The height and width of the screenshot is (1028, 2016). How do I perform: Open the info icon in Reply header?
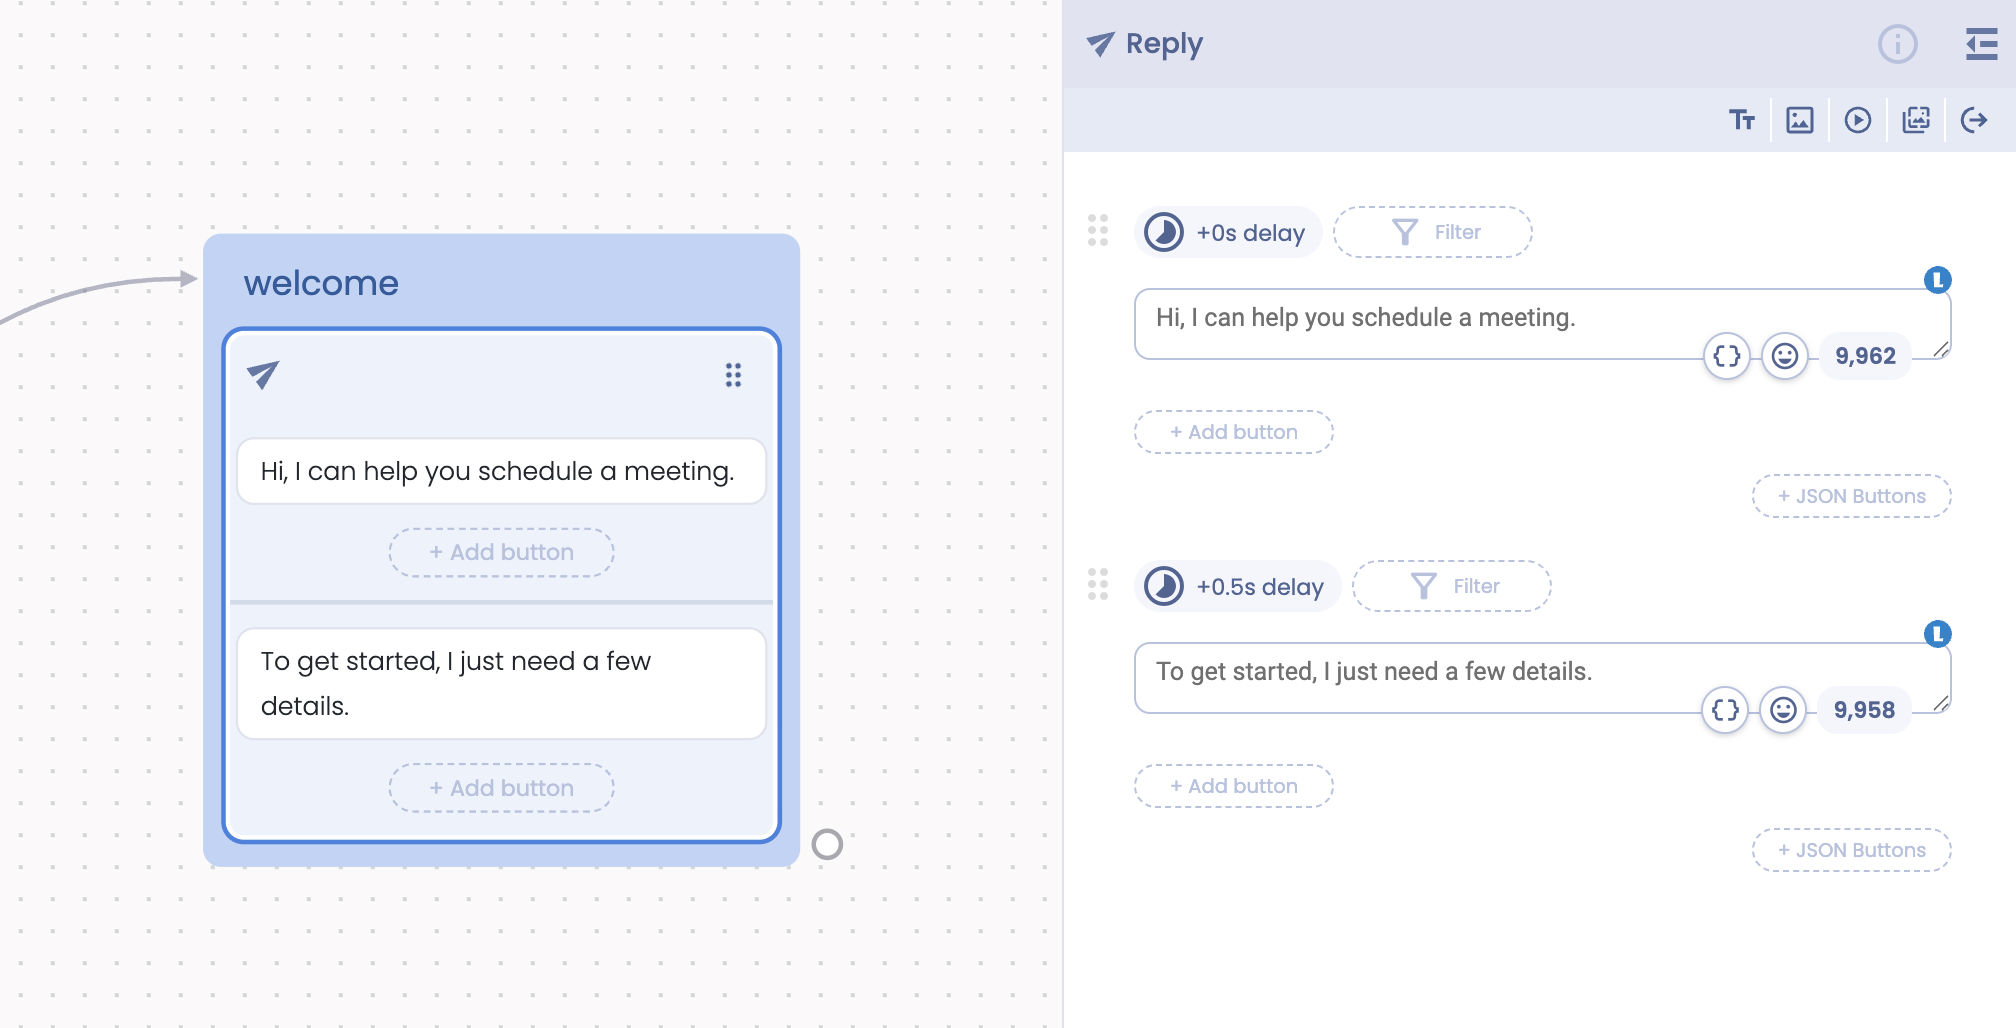pos(1897,44)
